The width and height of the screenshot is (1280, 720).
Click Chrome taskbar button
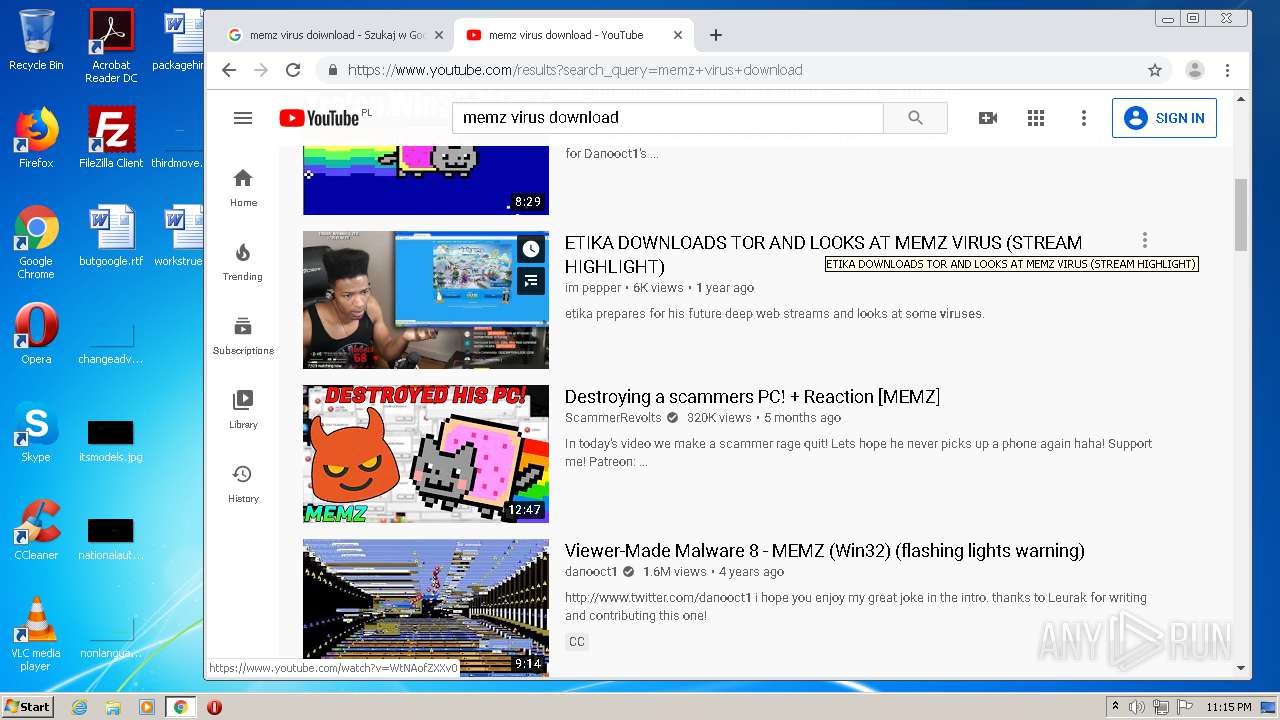click(180, 707)
